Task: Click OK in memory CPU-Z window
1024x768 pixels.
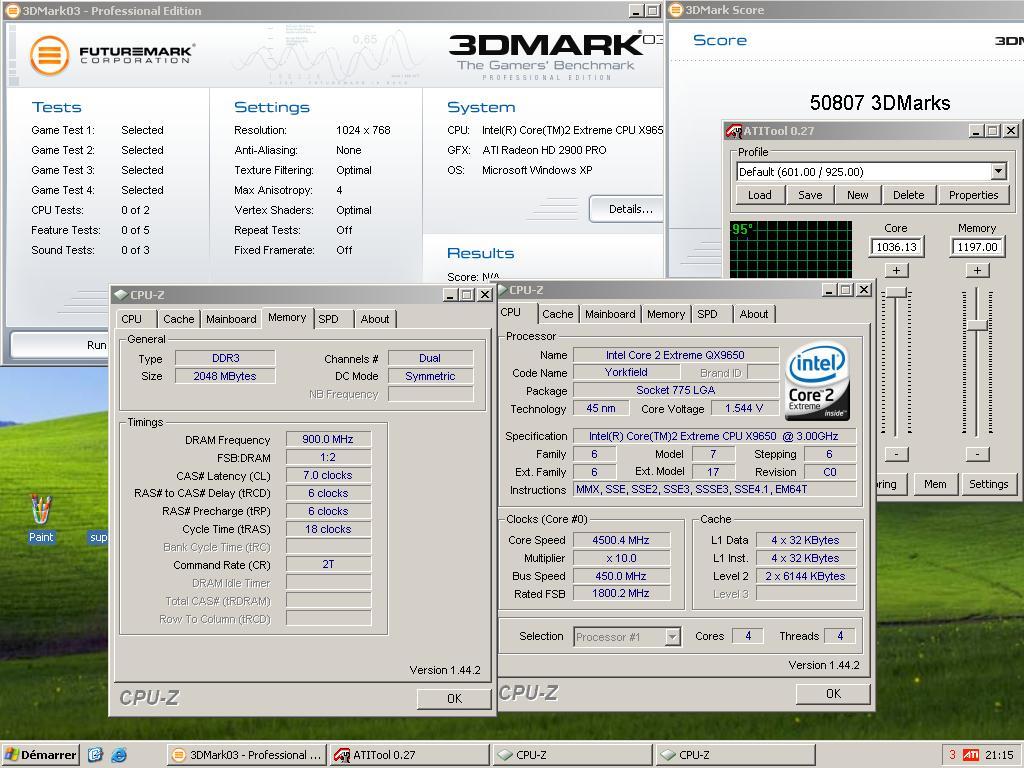Action: point(454,698)
